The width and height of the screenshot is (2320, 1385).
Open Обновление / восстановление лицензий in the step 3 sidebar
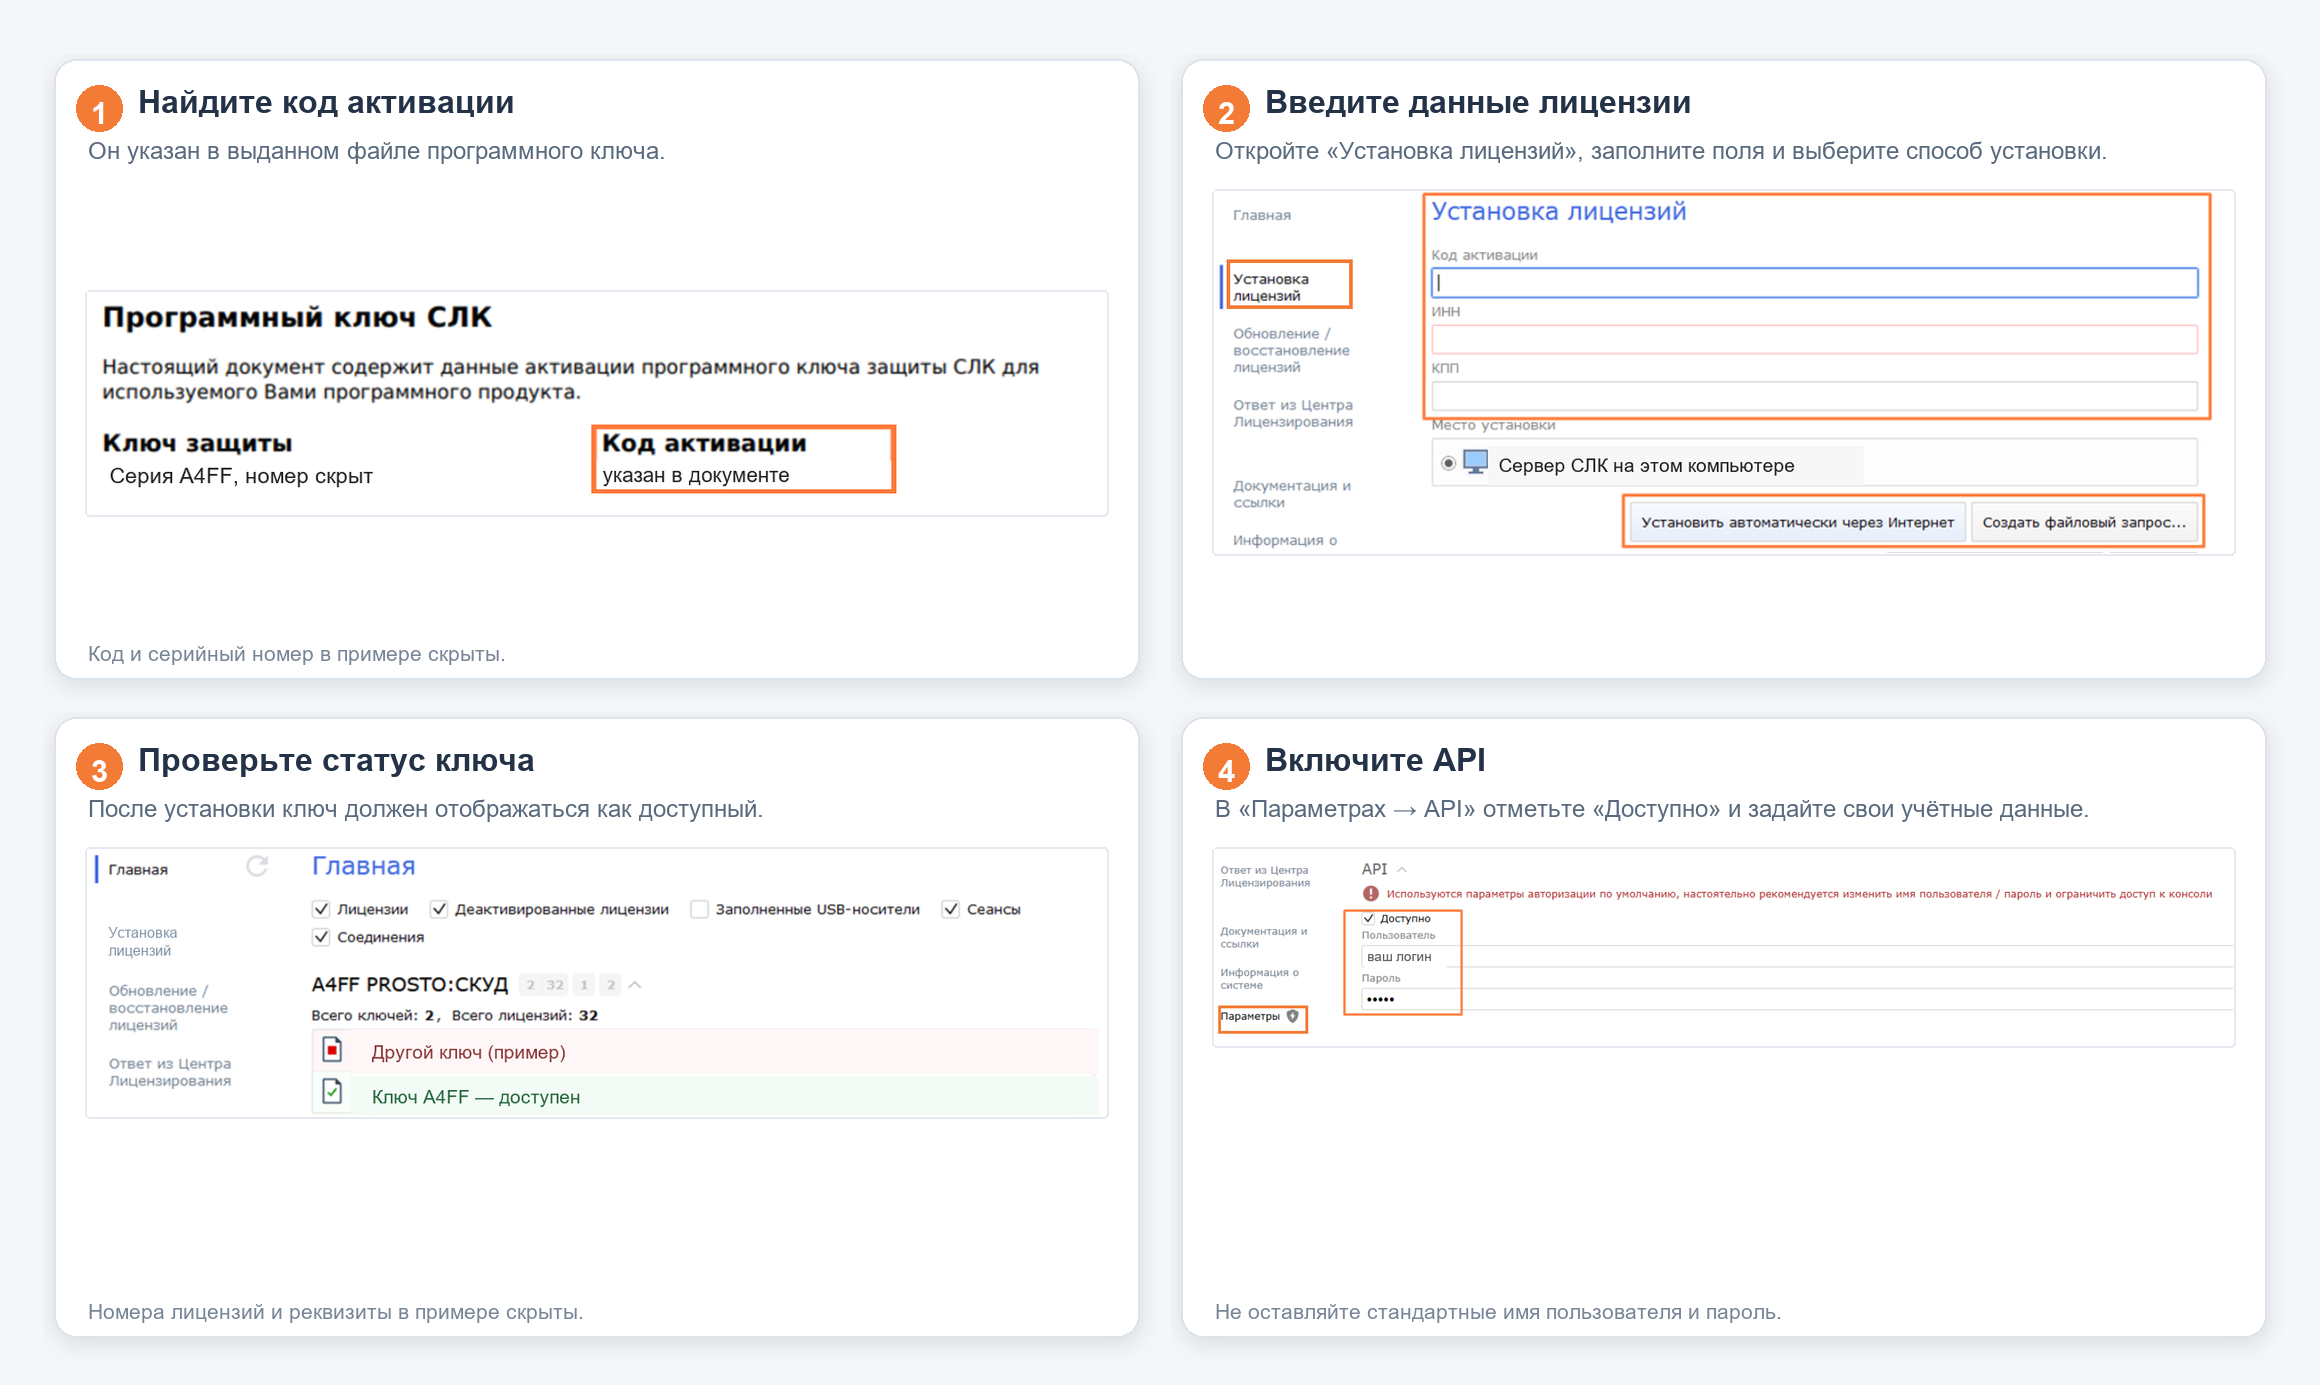click(168, 1008)
